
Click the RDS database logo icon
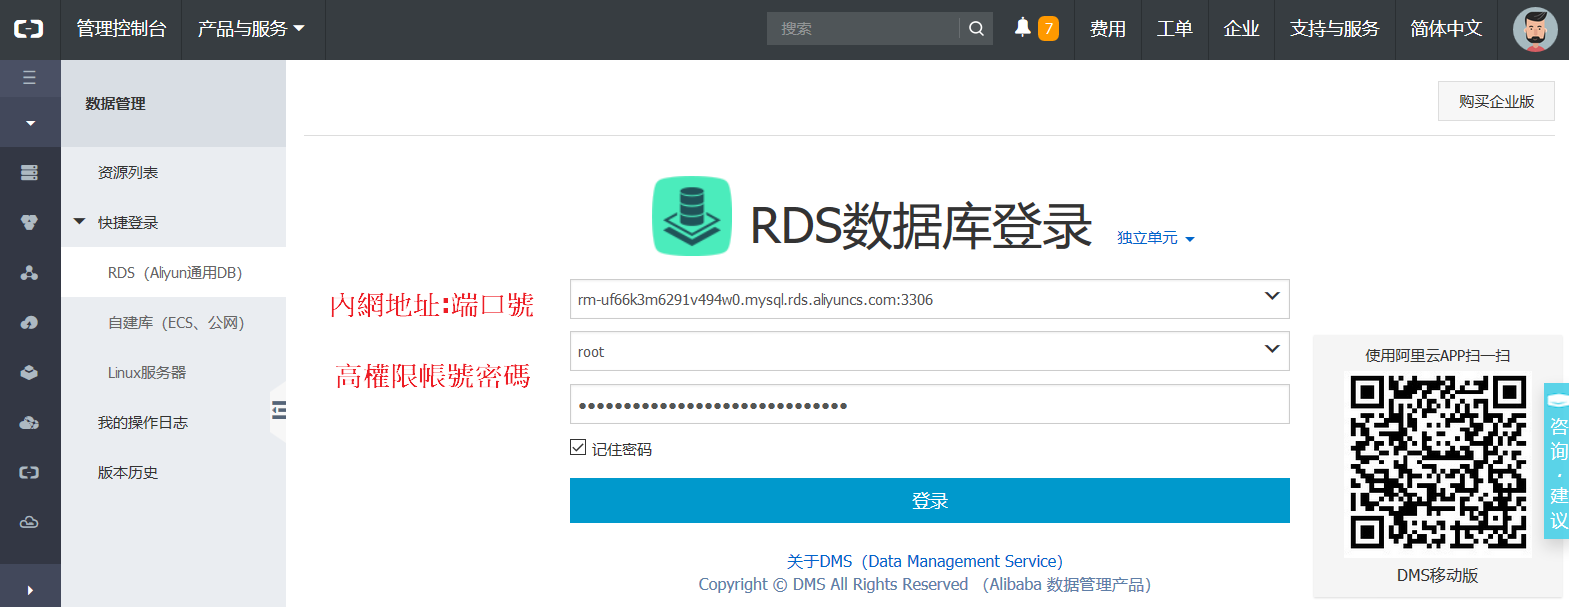692,216
